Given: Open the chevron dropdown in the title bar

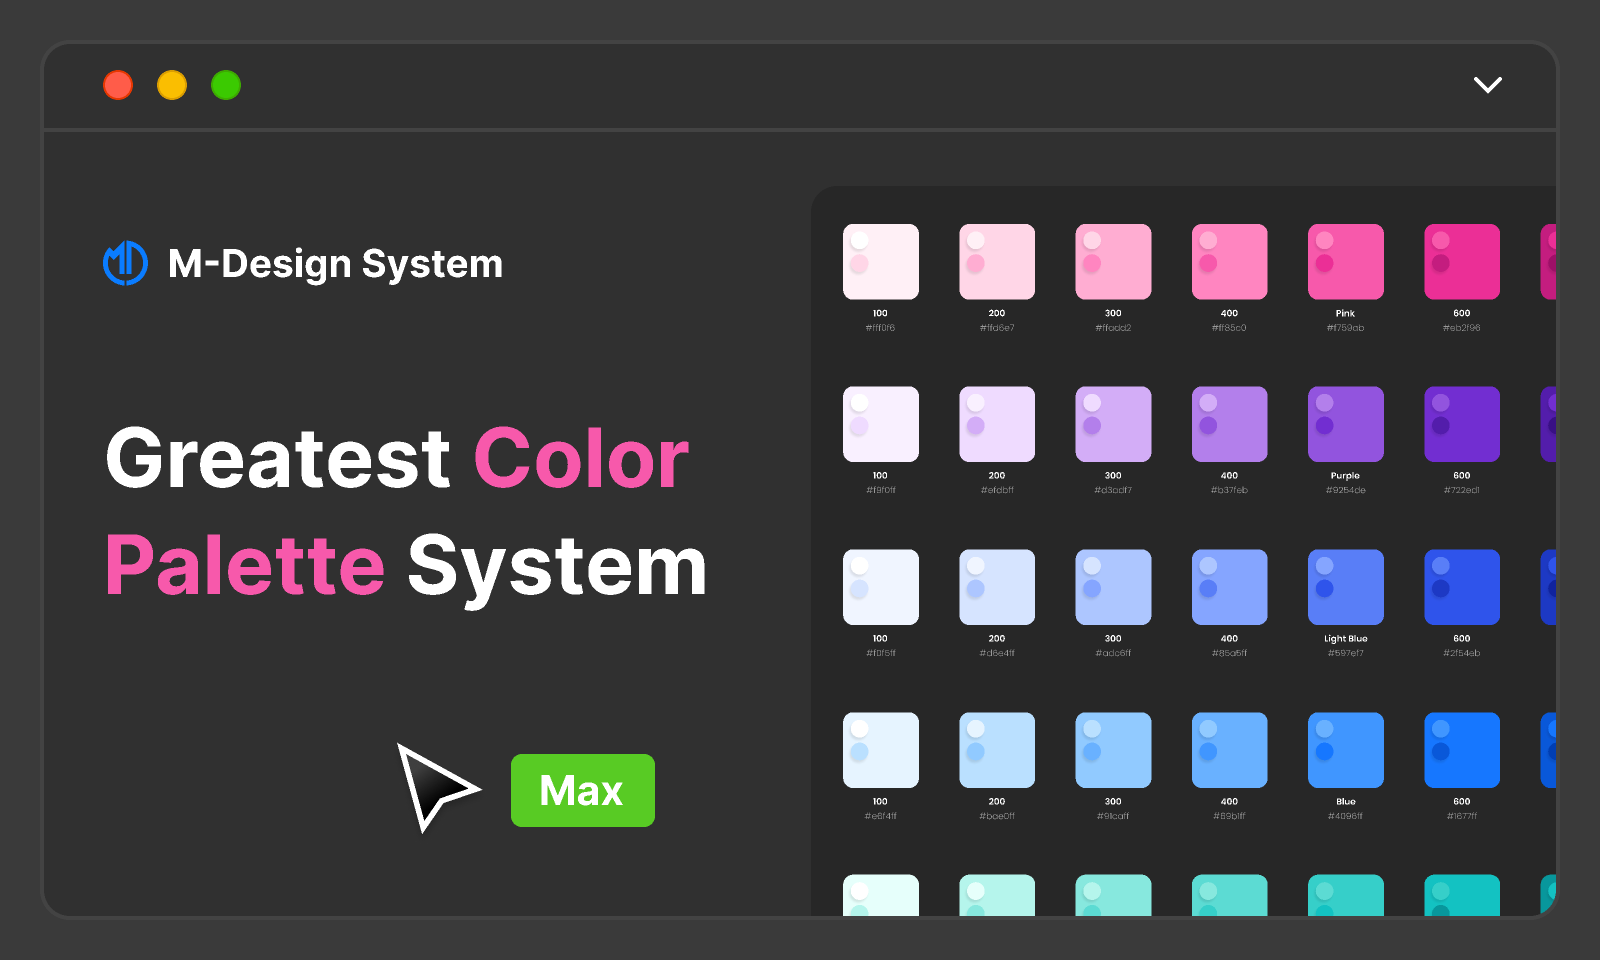Looking at the screenshot, I should click(x=1487, y=85).
